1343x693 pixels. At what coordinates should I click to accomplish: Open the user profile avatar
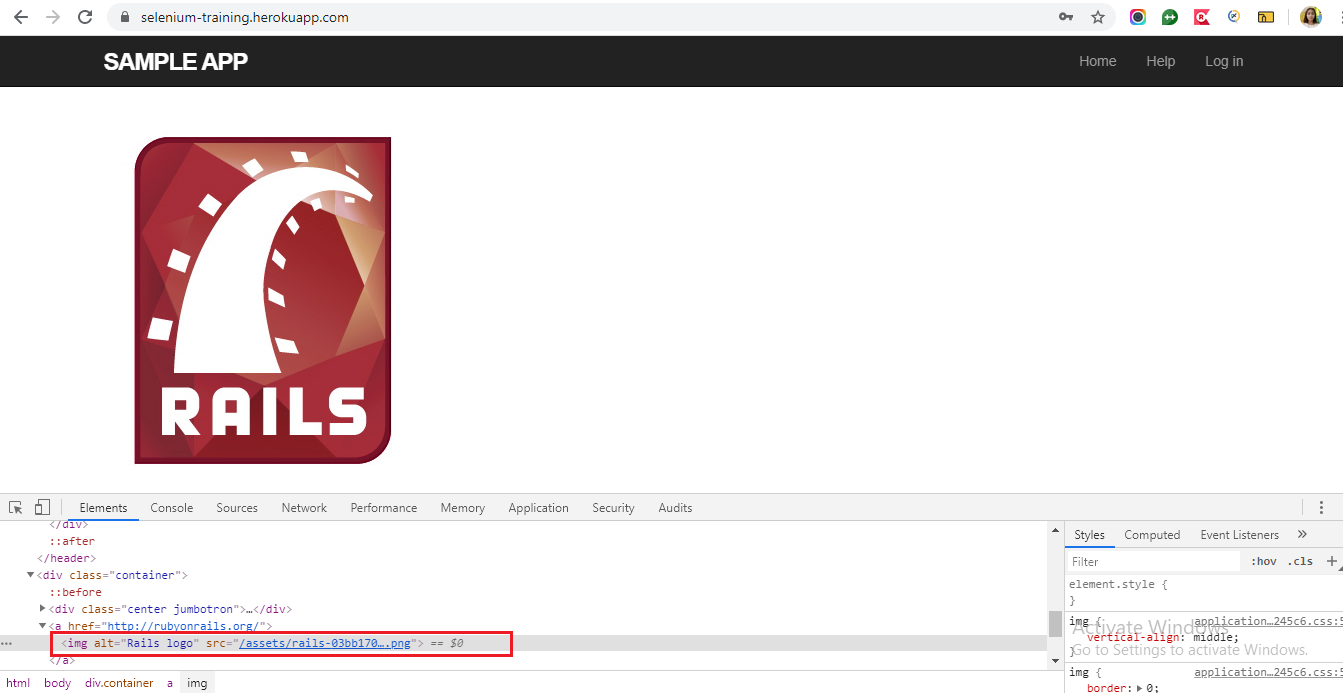point(1311,17)
